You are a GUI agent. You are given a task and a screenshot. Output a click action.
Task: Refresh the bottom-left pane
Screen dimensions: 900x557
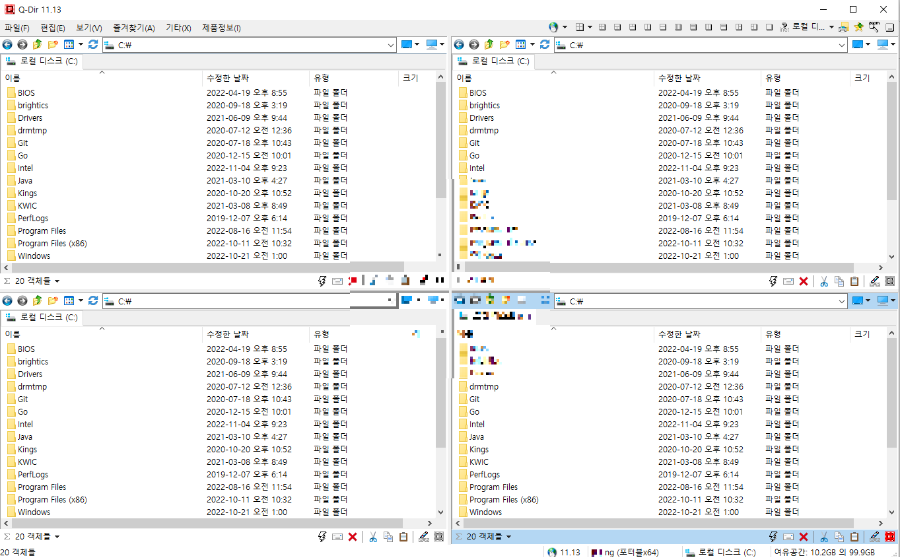[93, 301]
